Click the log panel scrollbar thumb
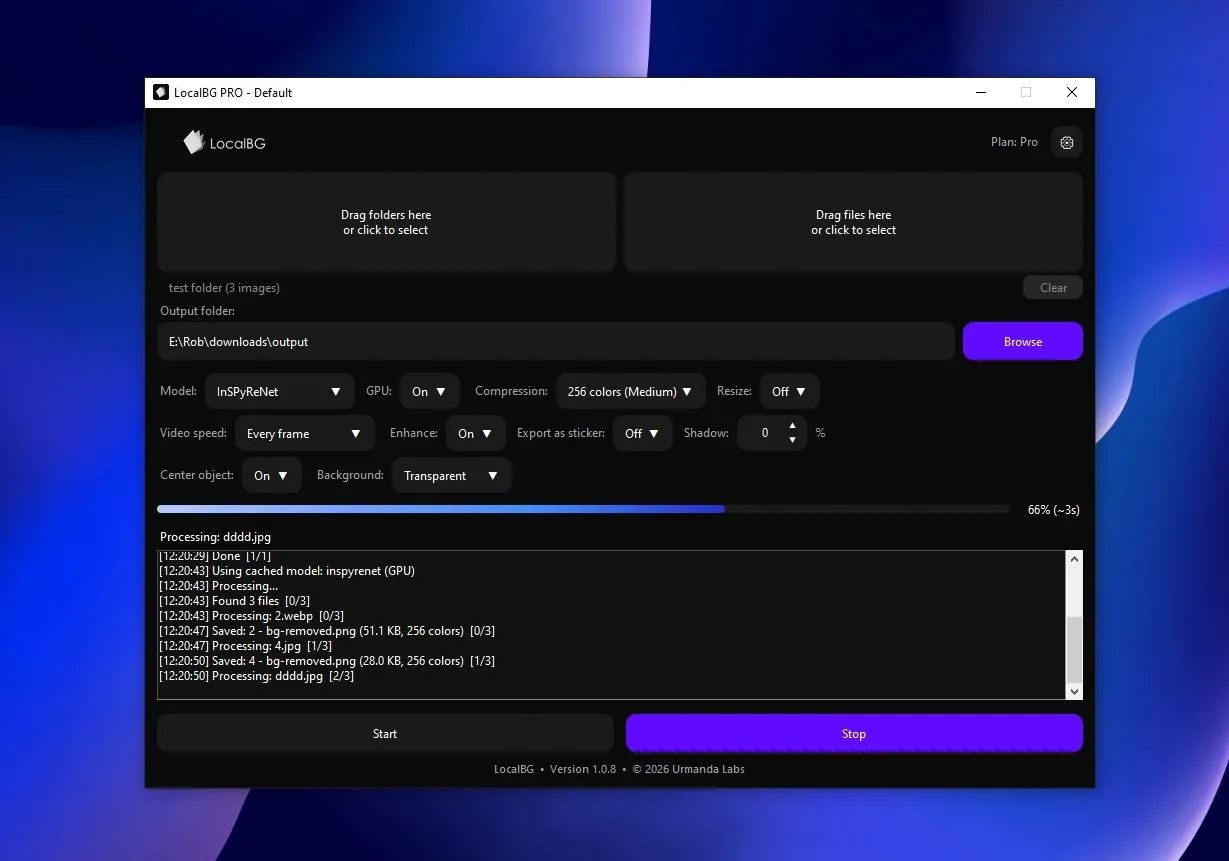The width and height of the screenshot is (1229, 861). pos(1075,649)
